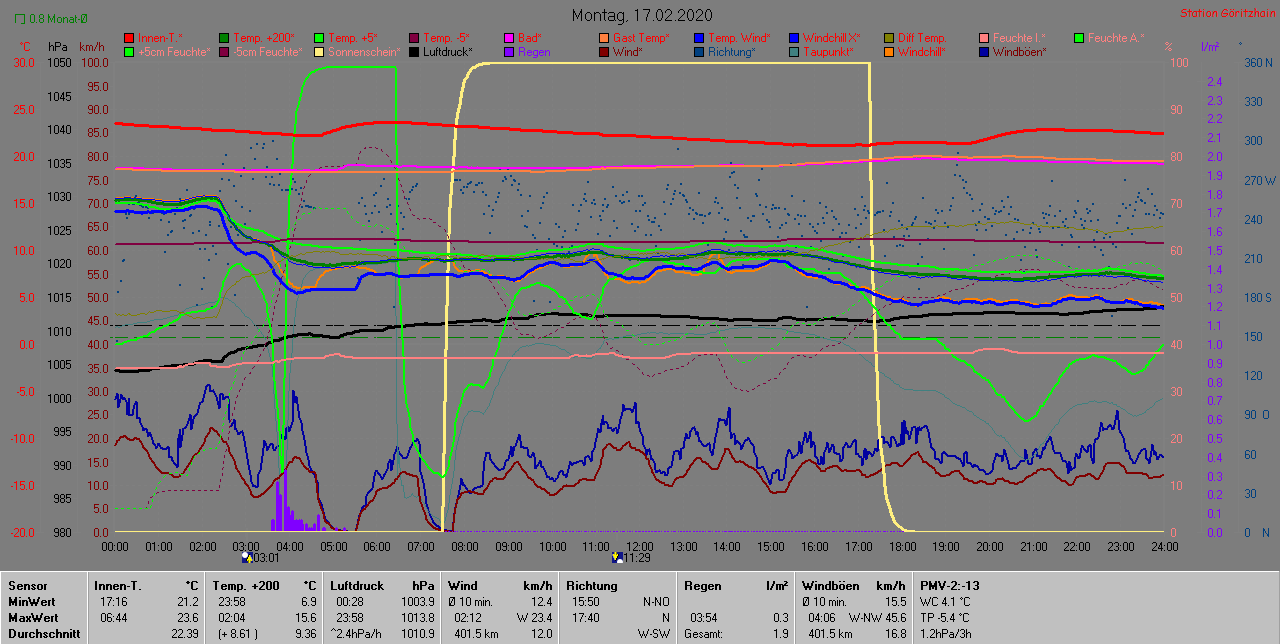
Task: Click the red Innen-T. legend swatch
Action: tap(128, 37)
